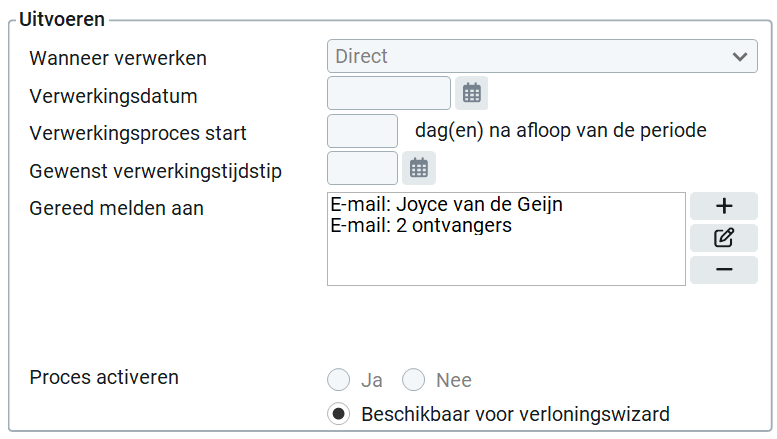This screenshot has height=439, width=777.
Task: Click the Gereed melden aan label
Action: pyautogui.click(x=116, y=209)
